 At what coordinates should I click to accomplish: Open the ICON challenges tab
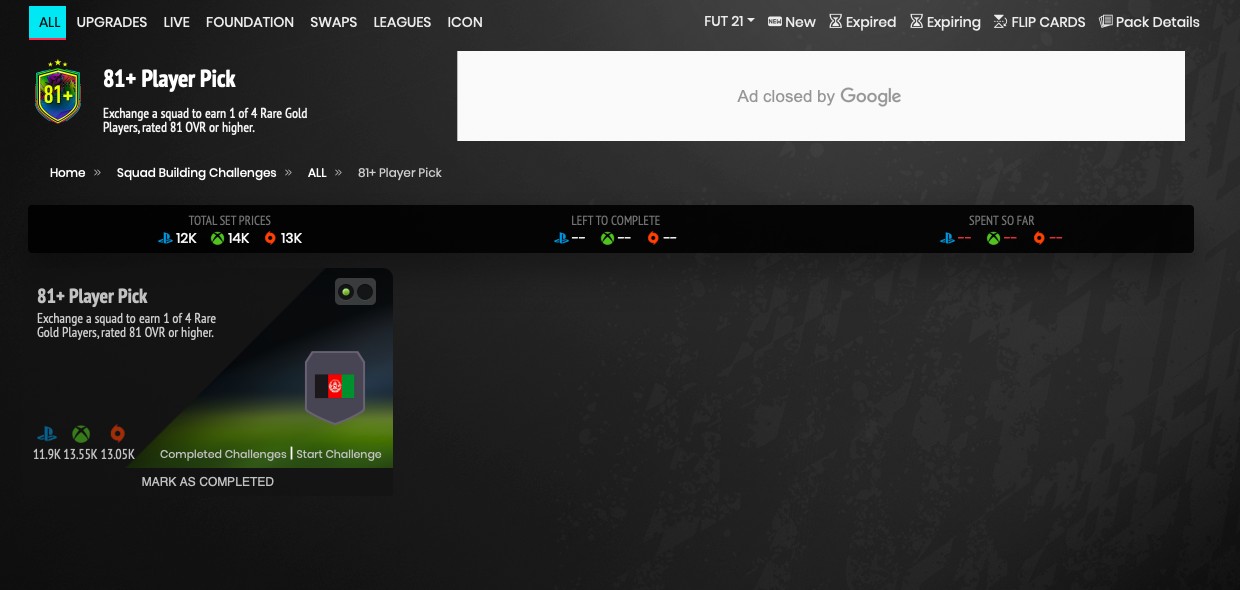pyautogui.click(x=465, y=22)
